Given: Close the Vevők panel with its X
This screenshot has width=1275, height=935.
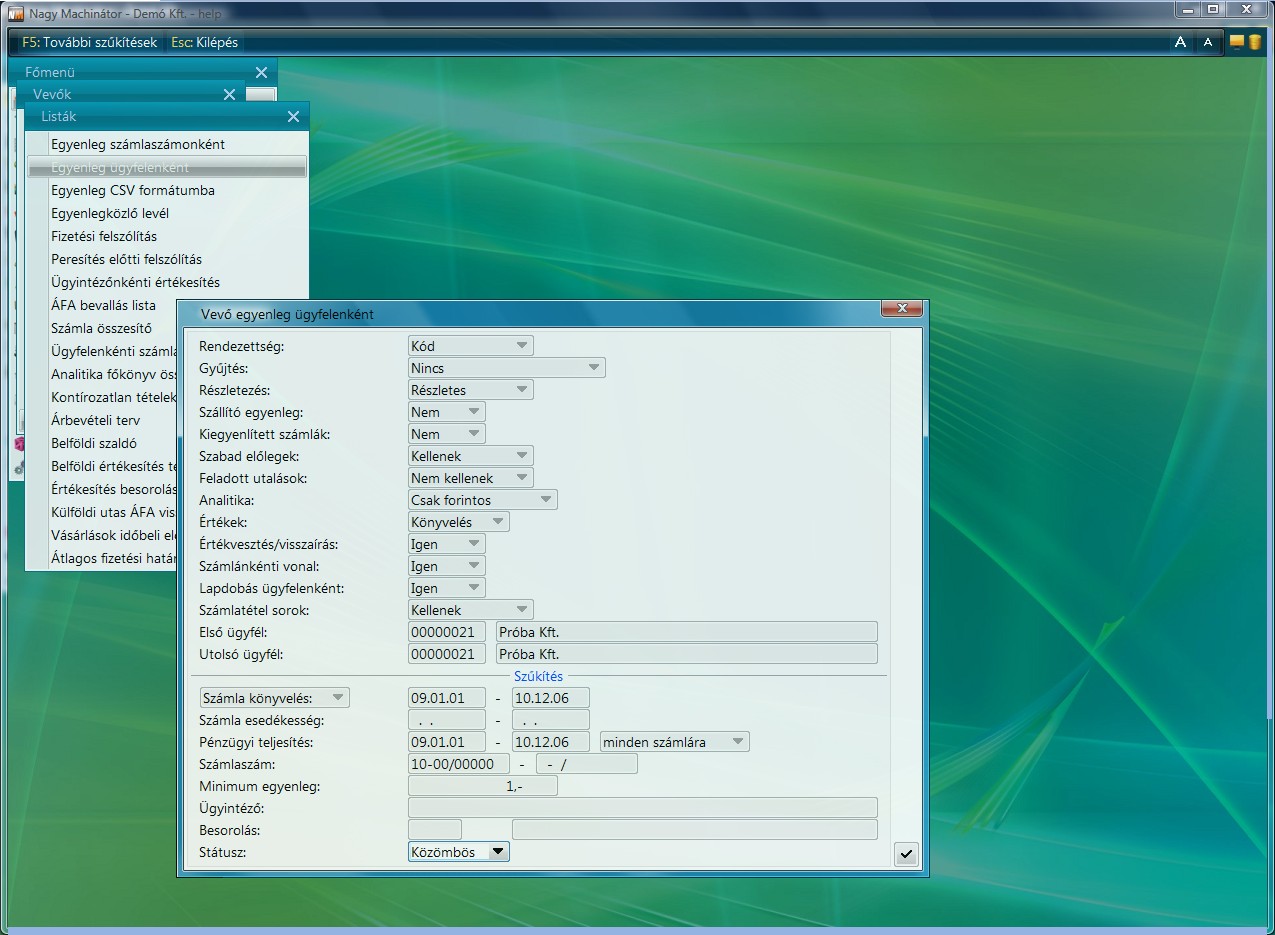Looking at the screenshot, I should click(229, 95).
